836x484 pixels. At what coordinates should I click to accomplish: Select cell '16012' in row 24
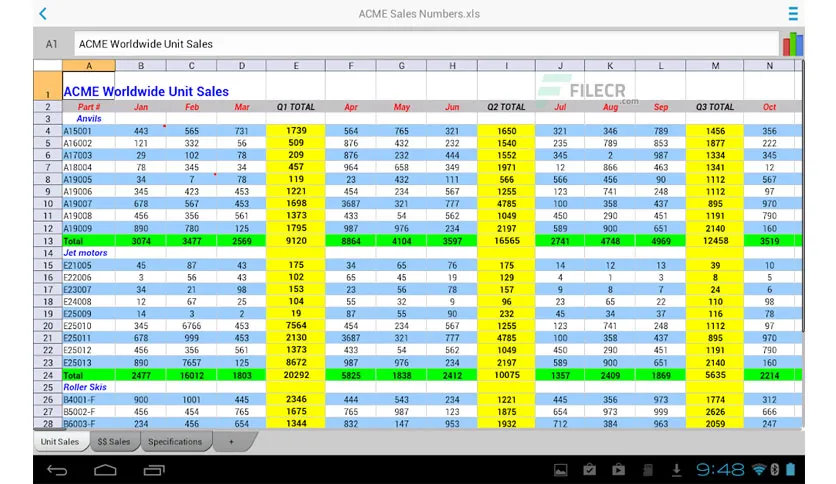(x=191, y=375)
